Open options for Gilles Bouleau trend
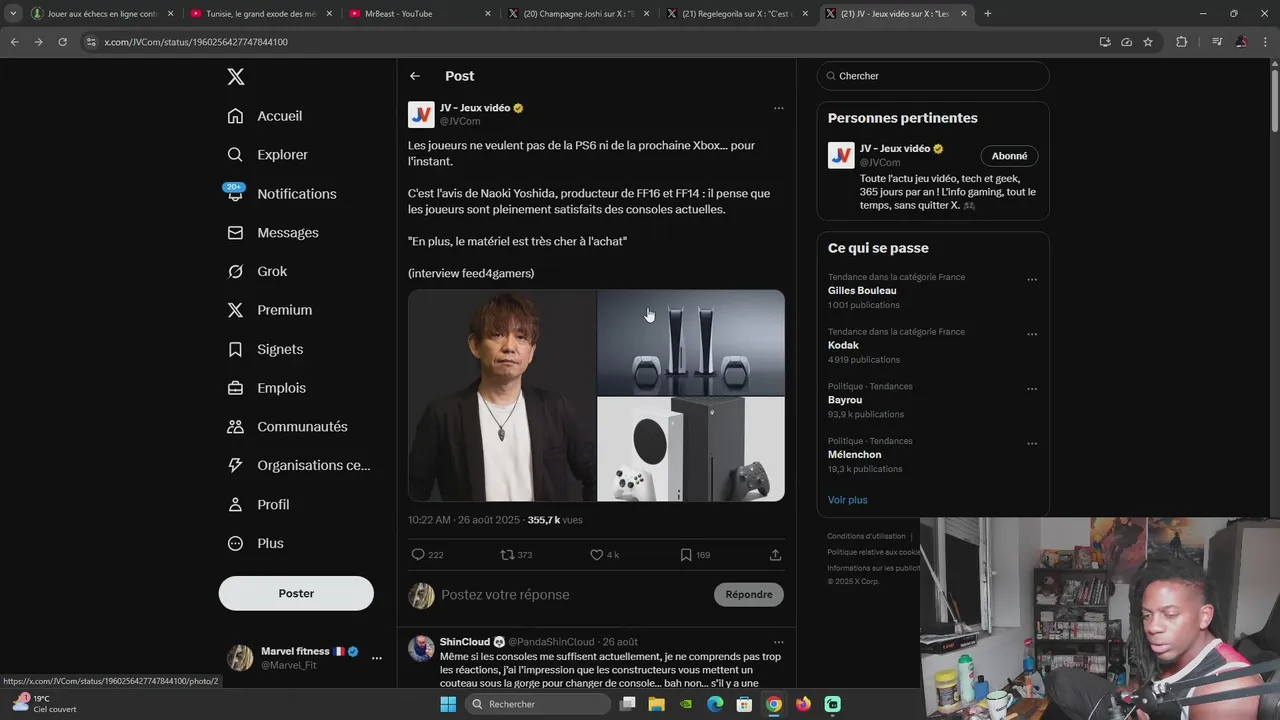This screenshot has height=720, width=1280. click(1032, 280)
